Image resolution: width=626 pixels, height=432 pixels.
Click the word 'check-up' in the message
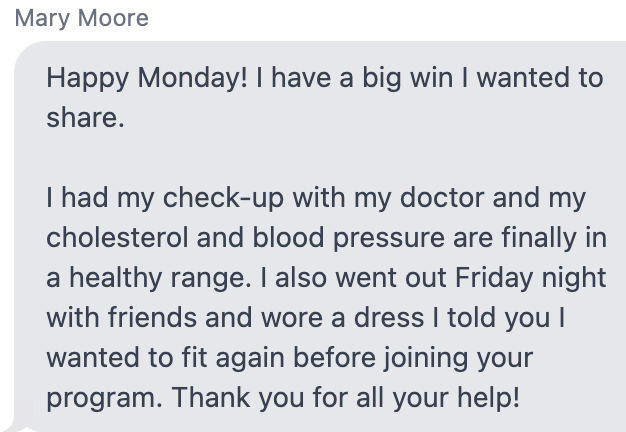pyautogui.click(x=223, y=198)
